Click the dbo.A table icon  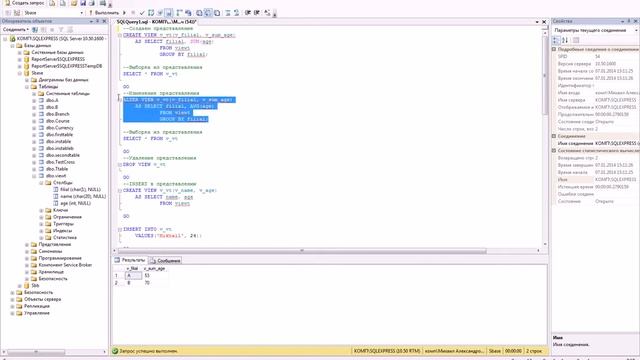point(41,100)
